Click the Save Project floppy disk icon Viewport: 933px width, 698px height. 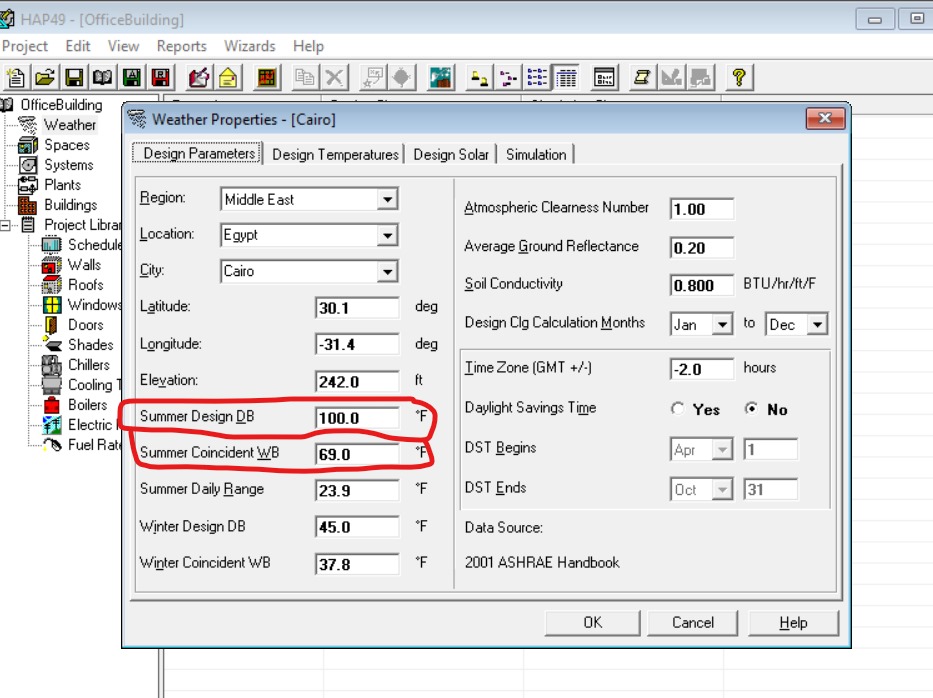coord(74,77)
